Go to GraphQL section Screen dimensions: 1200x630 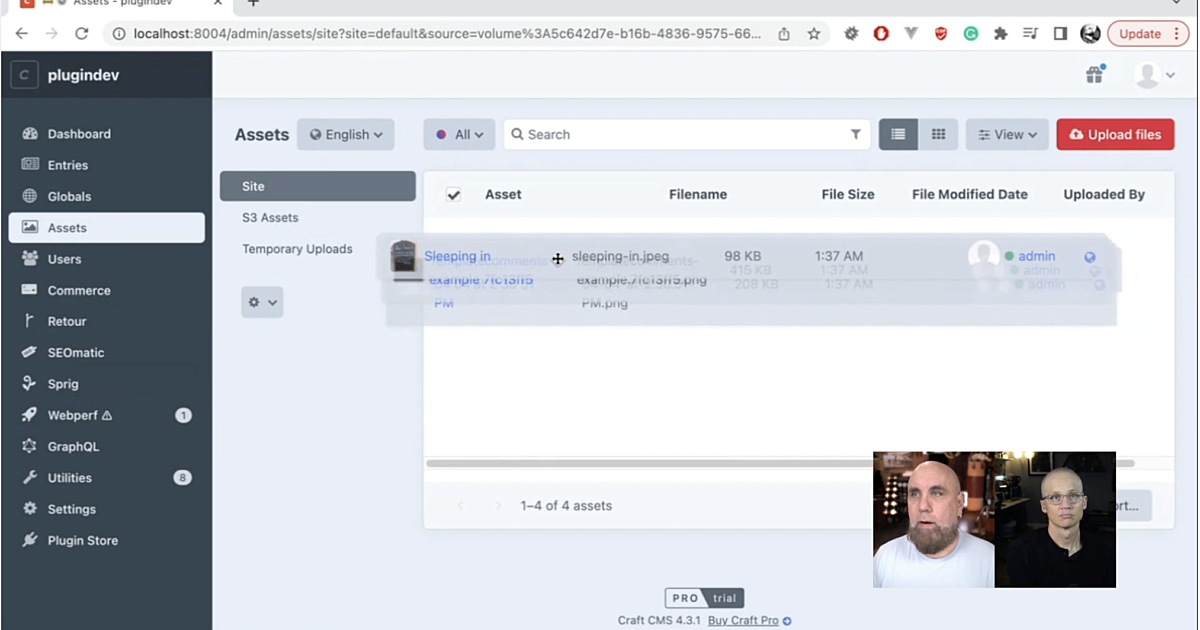point(73,446)
